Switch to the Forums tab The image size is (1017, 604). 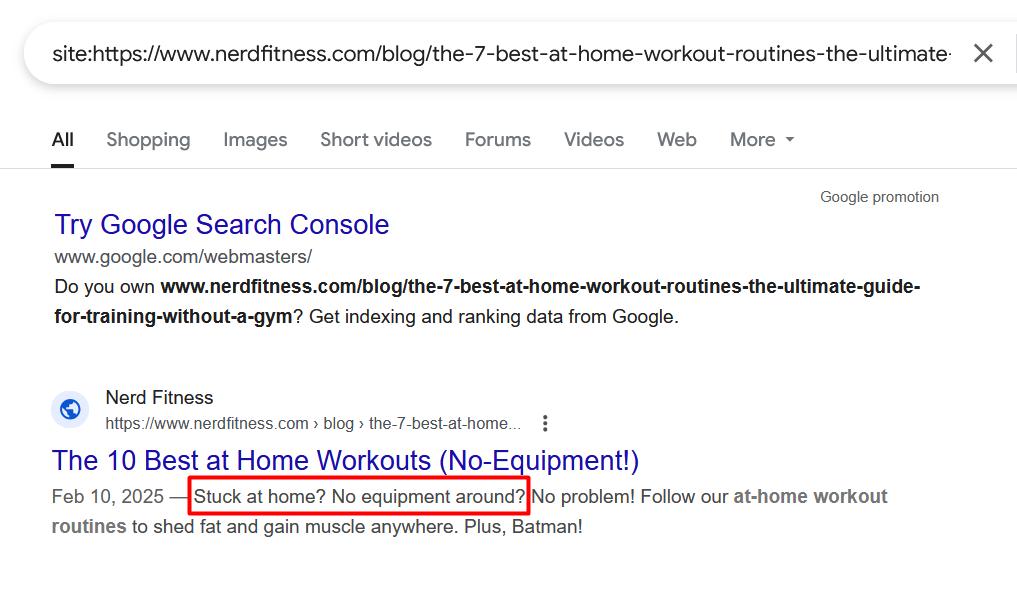pos(498,140)
